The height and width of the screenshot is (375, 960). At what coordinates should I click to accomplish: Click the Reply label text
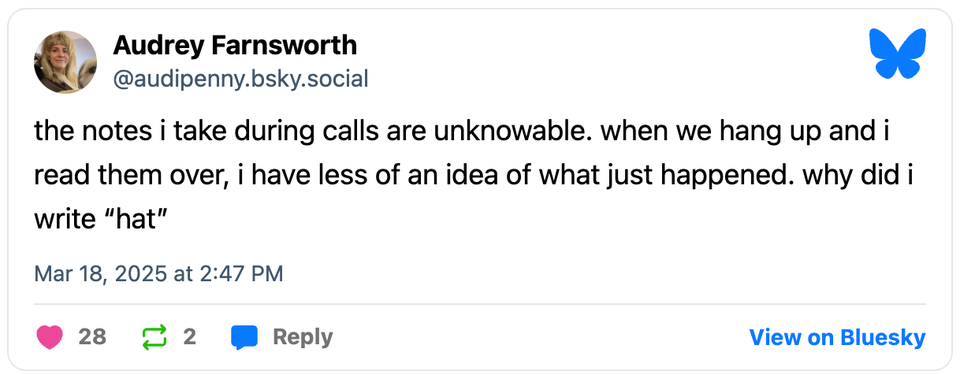pyautogui.click(x=302, y=337)
